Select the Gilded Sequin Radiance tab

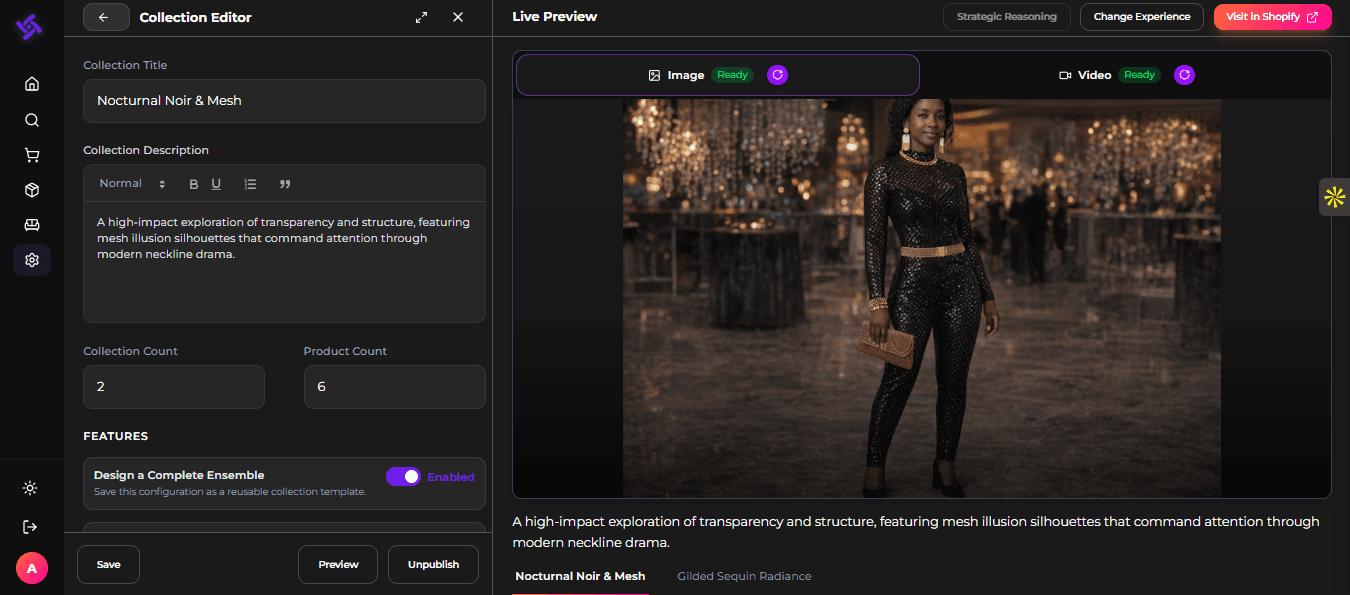coord(744,577)
